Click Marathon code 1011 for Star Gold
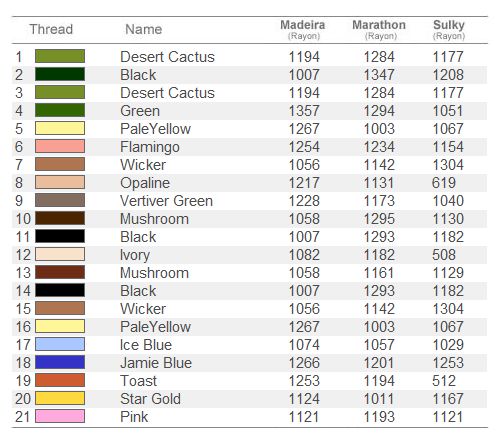 pos(379,399)
